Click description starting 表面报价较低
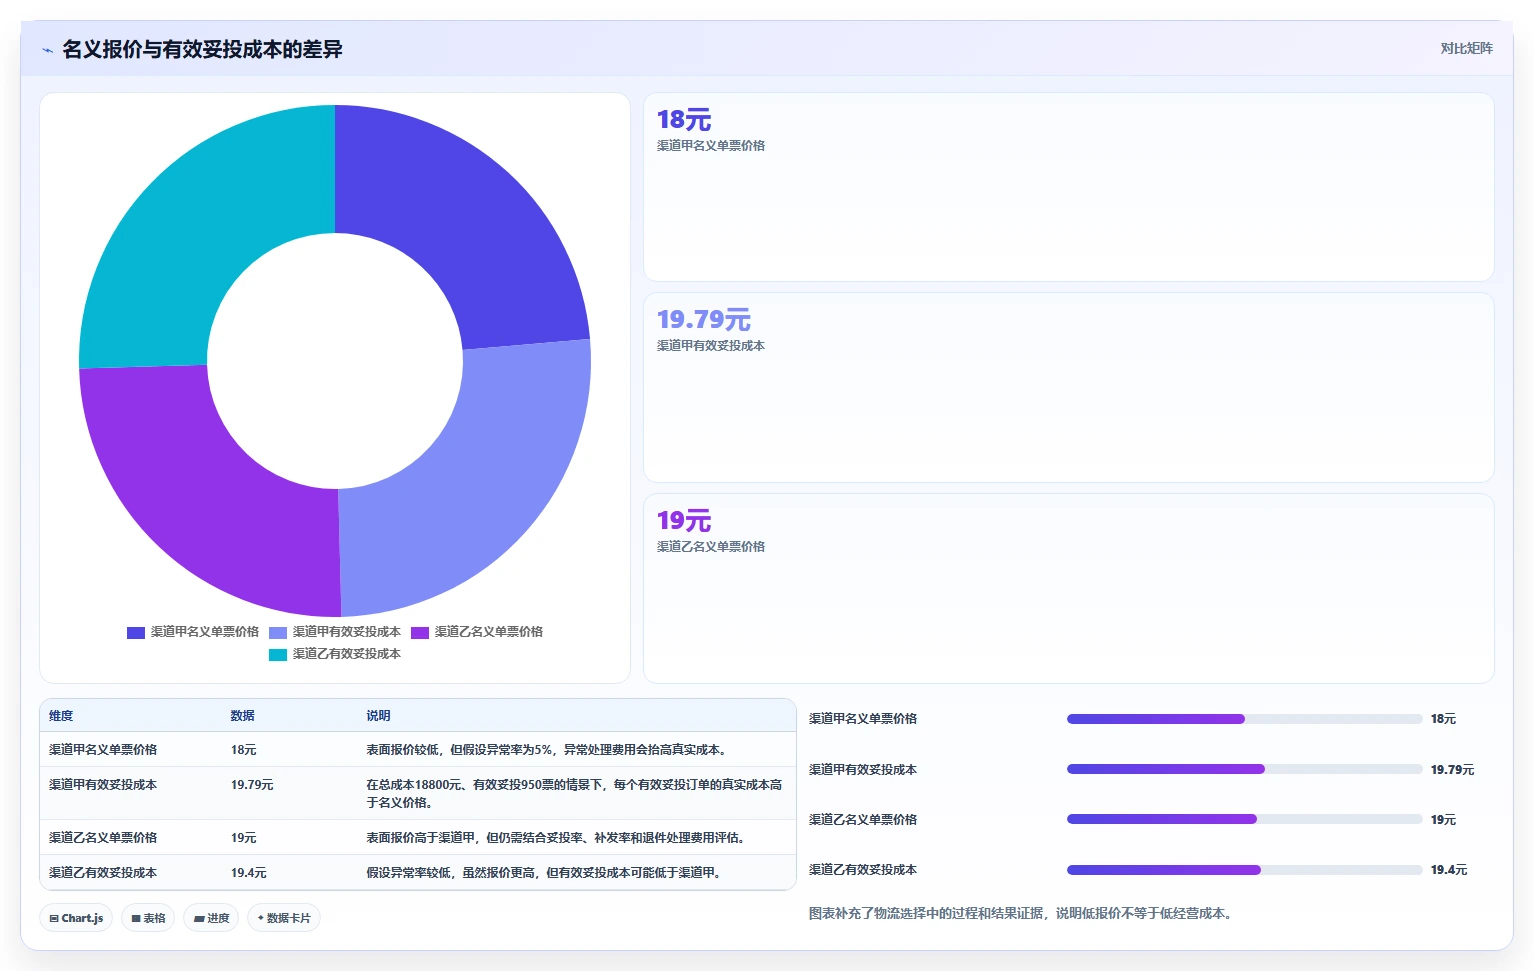The width and height of the screenshot is (1534, 971). [546, 750]
